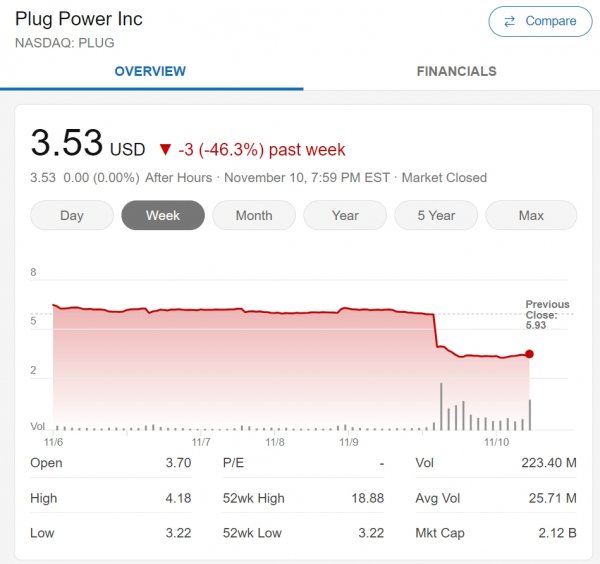The image size is (600, 564).
Task: Show the Year chart range
Action: pyautogui.click(x=345, y=215)
